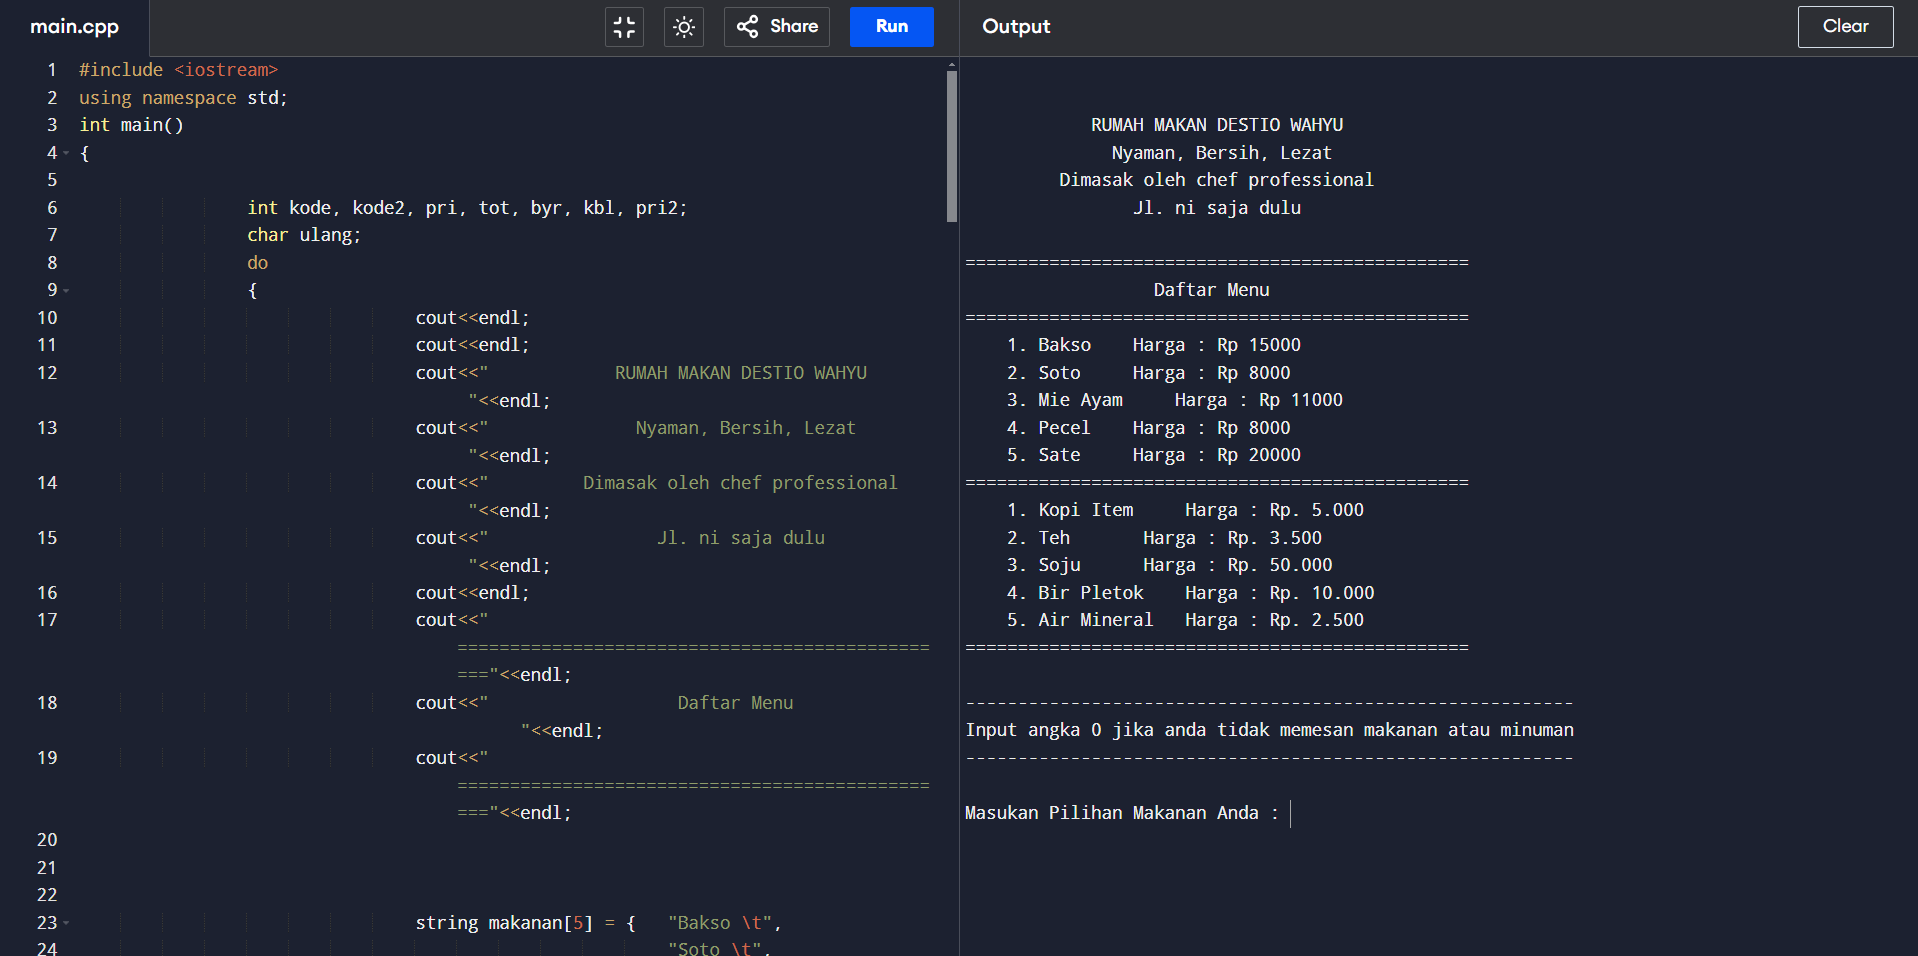
Task: Collapse the makanan array fold on line 23
Action: click(x=66, y=923)
